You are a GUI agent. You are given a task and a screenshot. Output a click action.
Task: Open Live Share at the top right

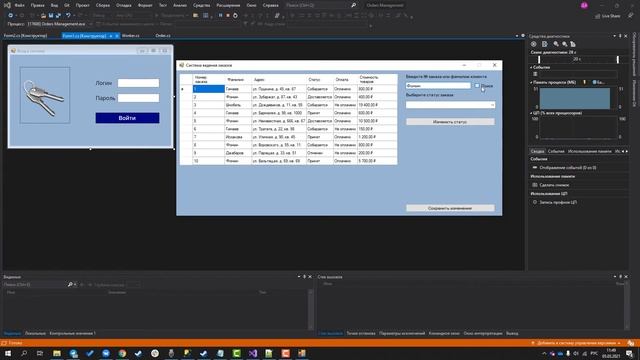click(607, 16)
